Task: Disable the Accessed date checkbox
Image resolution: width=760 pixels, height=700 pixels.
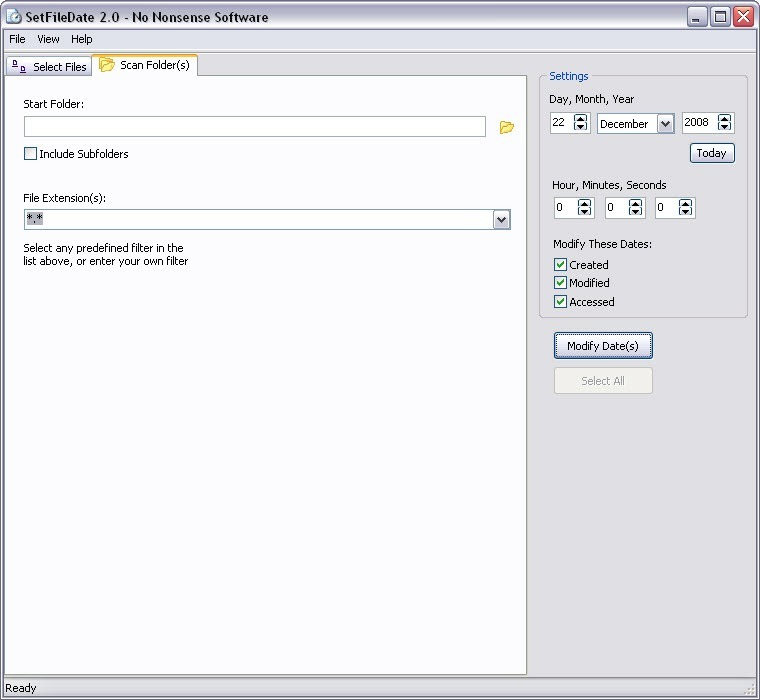Action: coord(560,302)
